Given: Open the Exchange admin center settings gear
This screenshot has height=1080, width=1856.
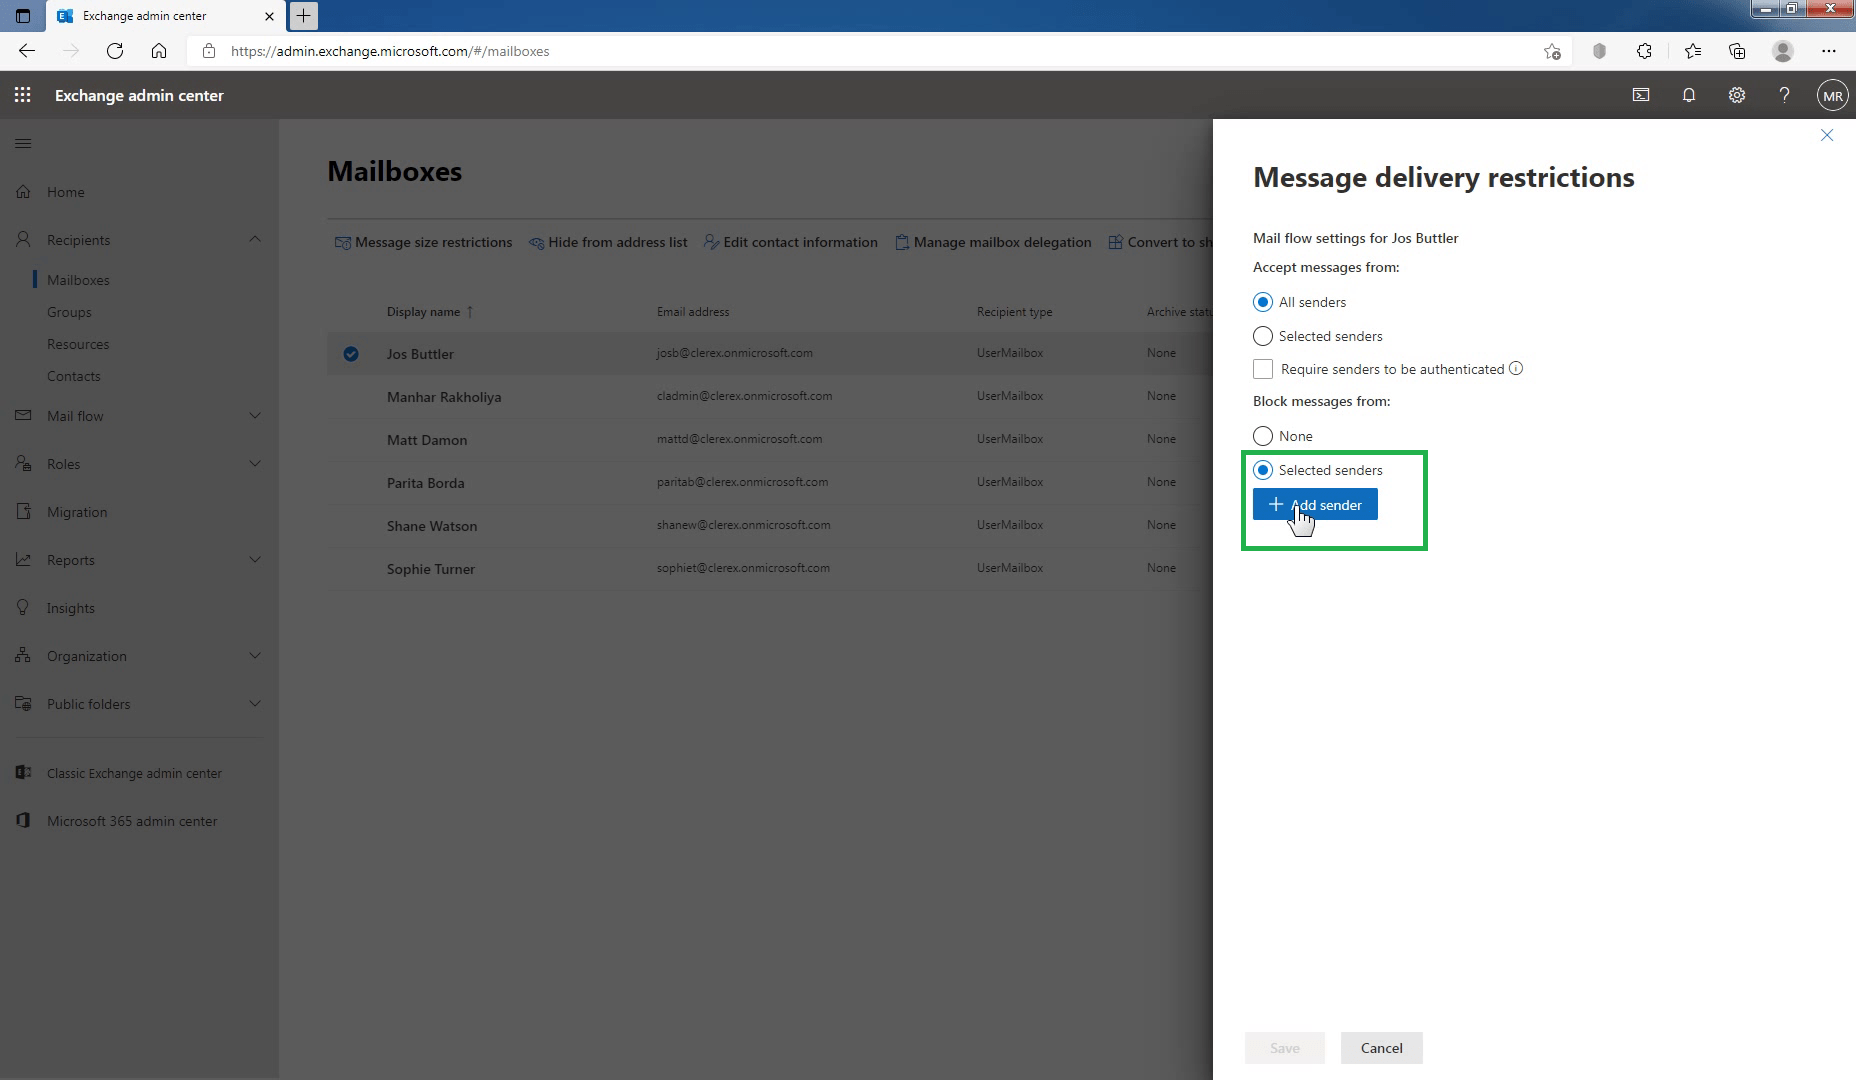Looking at the screenshot, I should pos(1737,95).
